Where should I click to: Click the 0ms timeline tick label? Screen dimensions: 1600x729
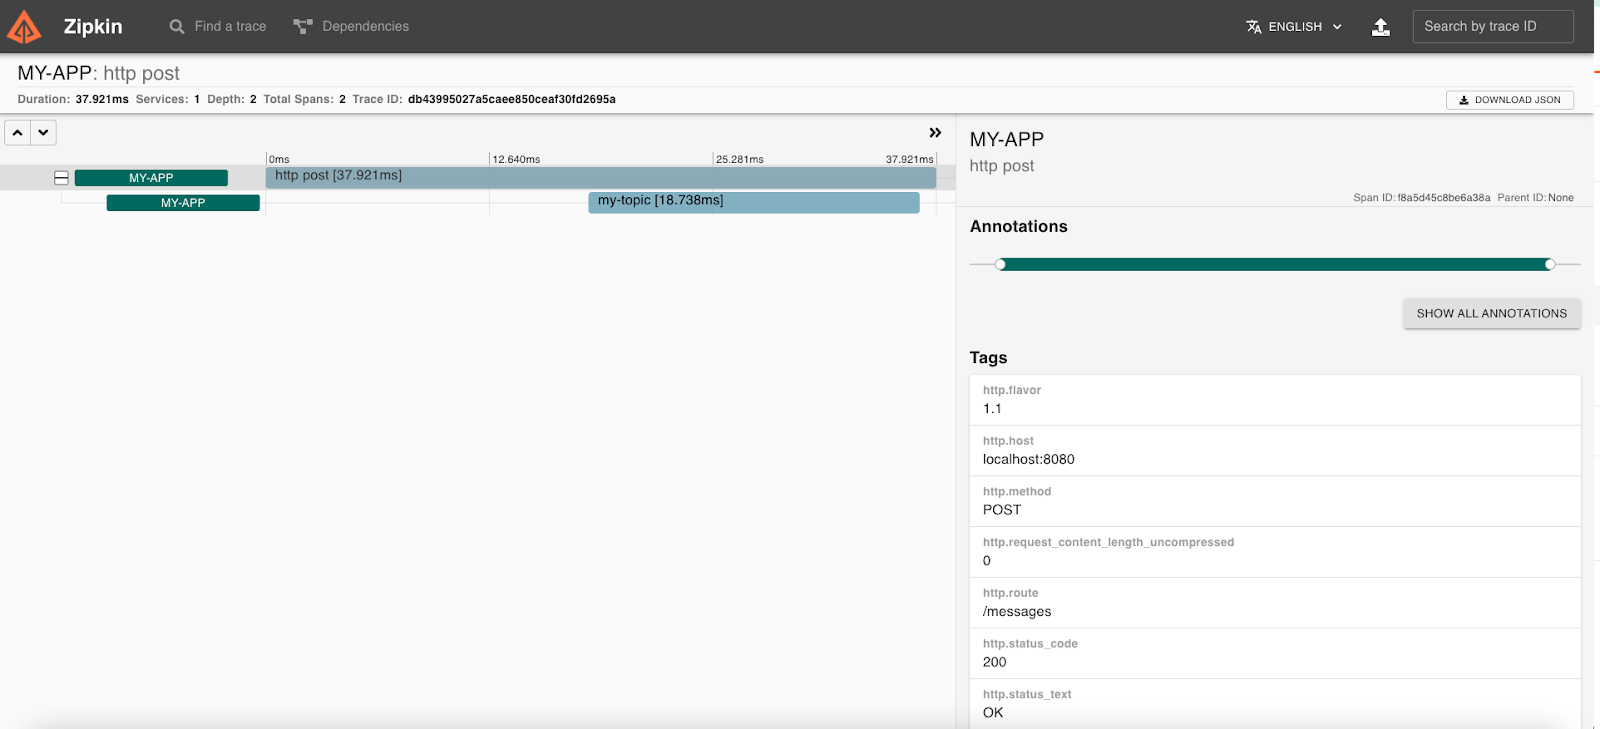279,159
